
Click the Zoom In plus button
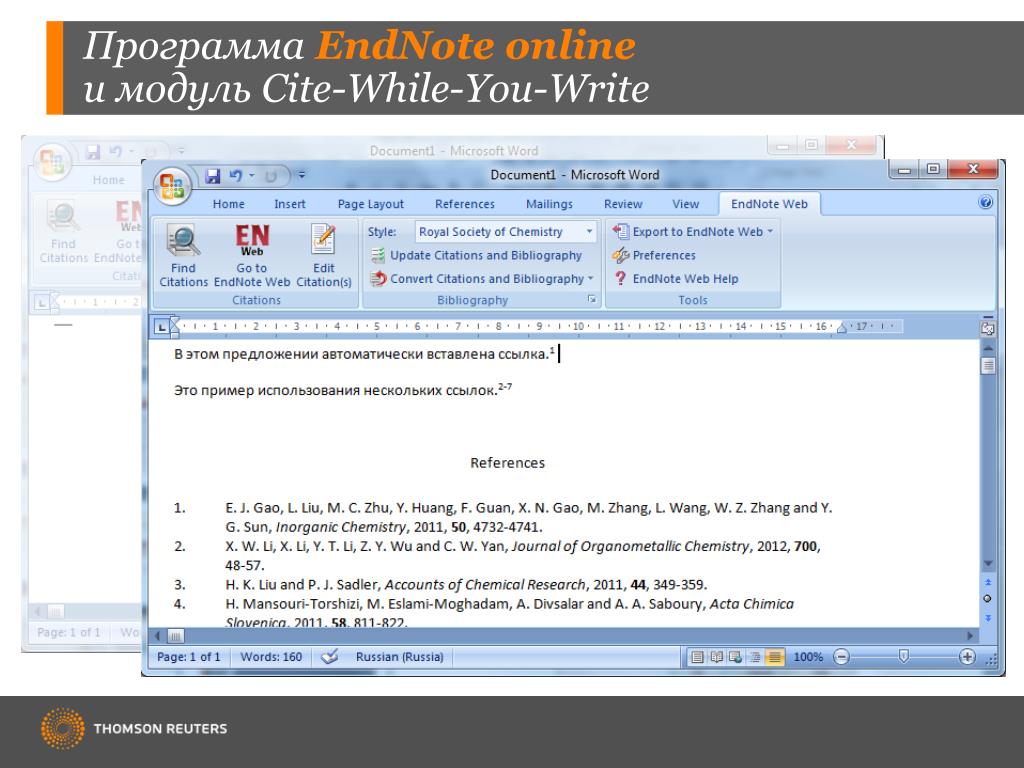[967, 657]
